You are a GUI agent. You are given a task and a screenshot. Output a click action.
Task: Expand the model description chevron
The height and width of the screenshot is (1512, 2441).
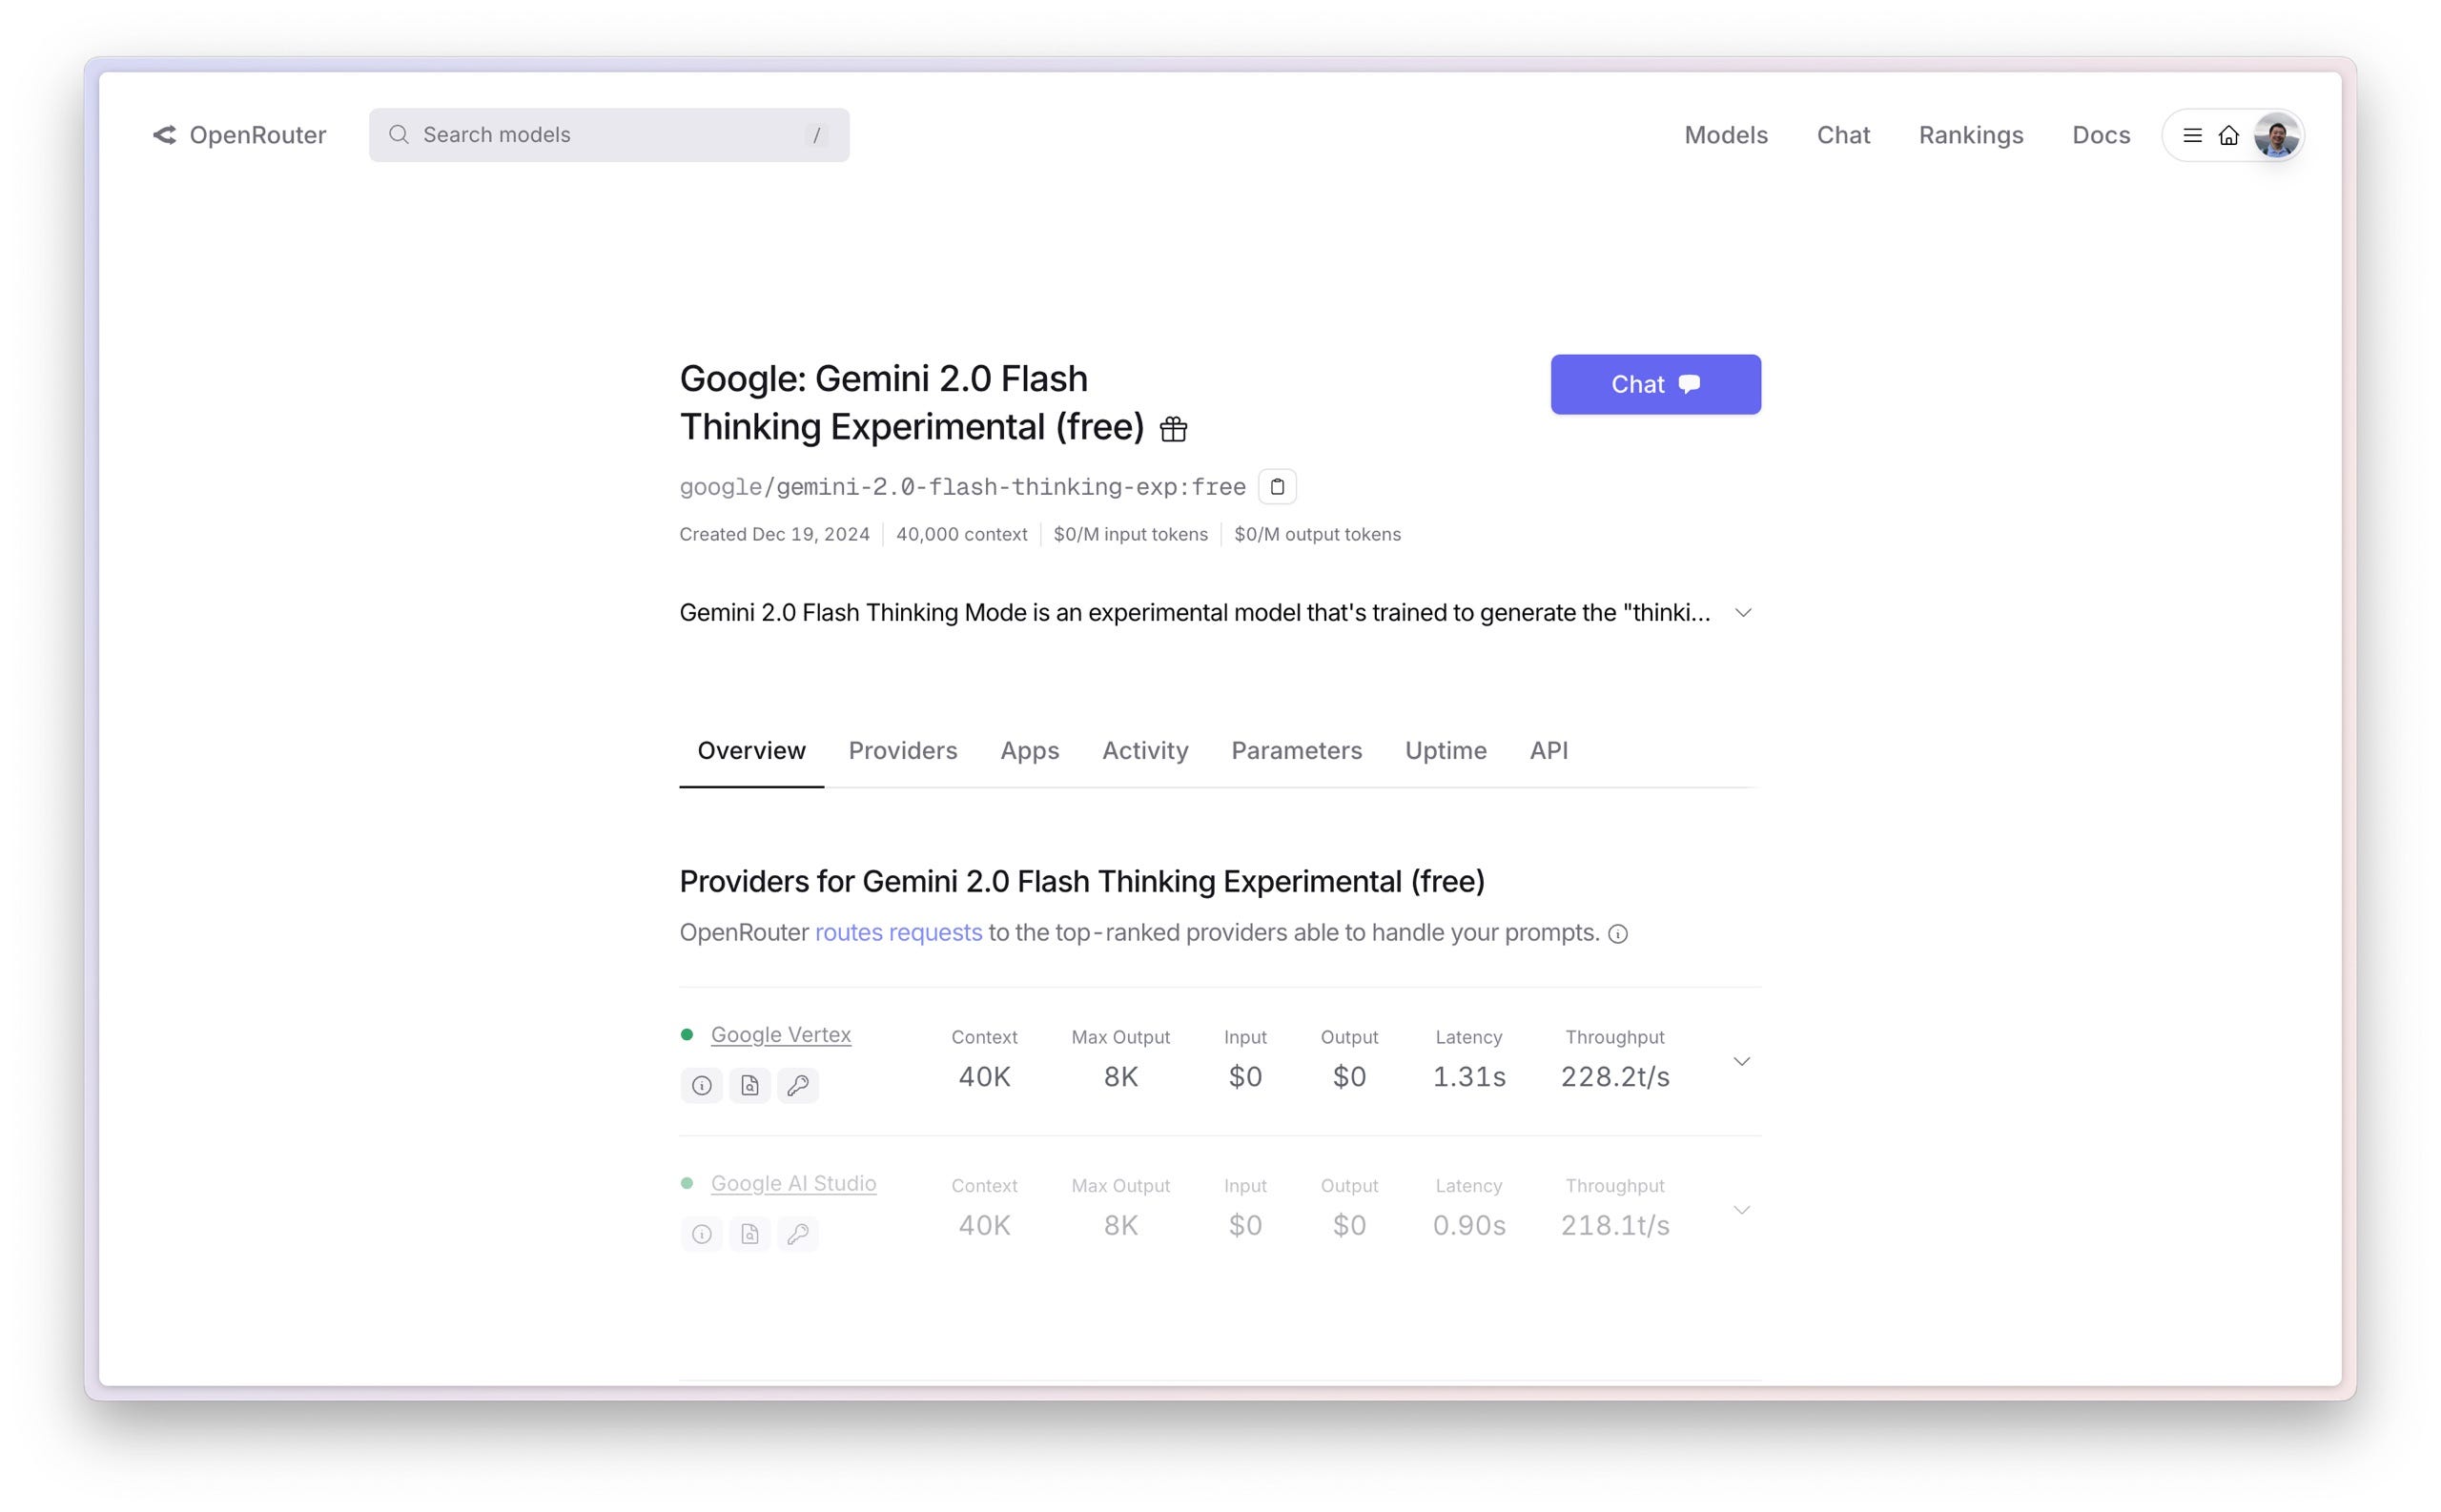click(1742, 613)
